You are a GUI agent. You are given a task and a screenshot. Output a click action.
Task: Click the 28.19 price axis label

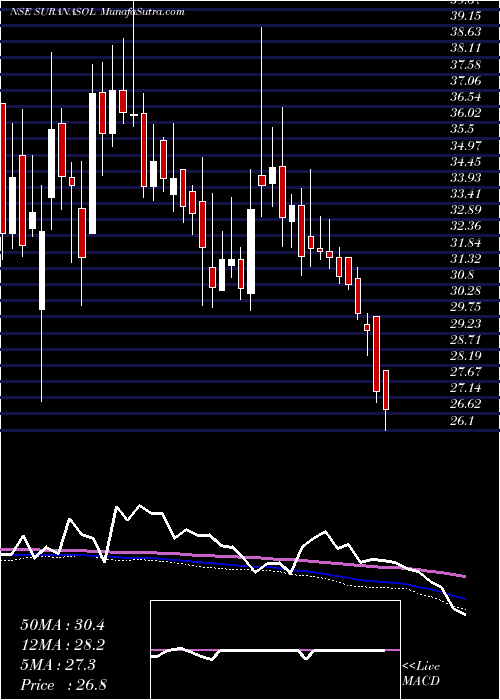466,355
